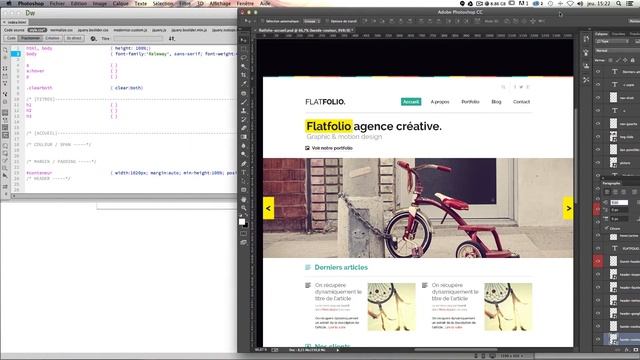Open the Affichage menu
The image size is (640, 360).
(220, 3)
